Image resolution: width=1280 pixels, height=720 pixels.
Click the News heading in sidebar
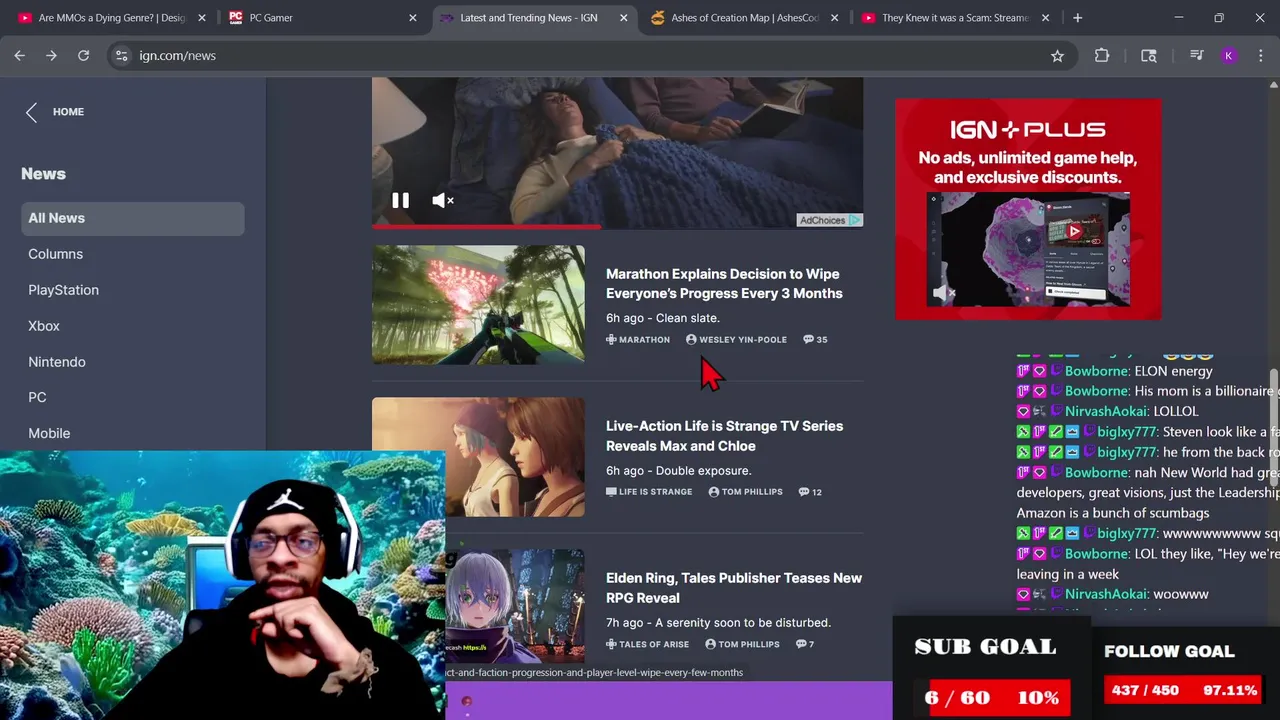(43, 174)
